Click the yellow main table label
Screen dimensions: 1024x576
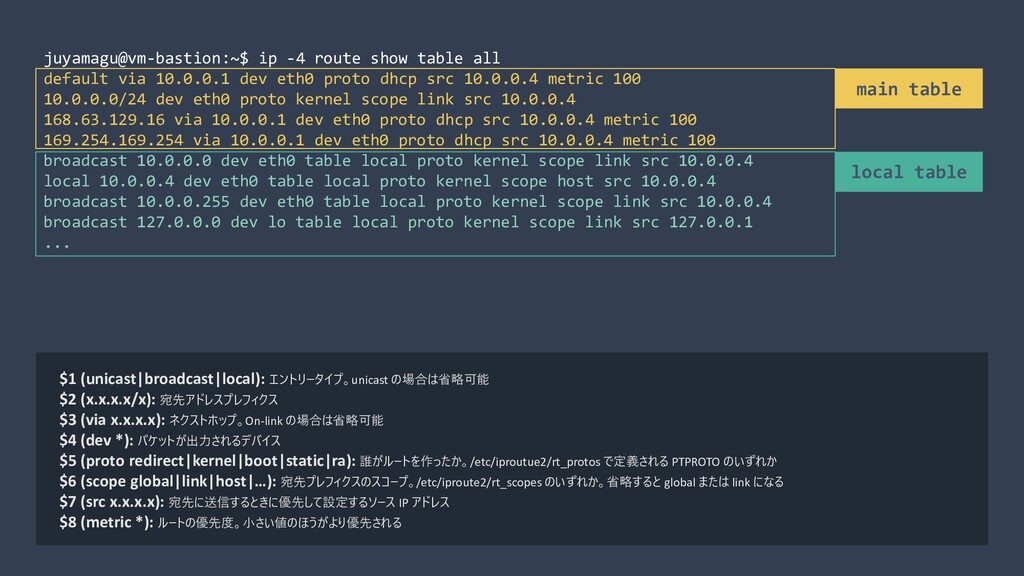[908, 89]
